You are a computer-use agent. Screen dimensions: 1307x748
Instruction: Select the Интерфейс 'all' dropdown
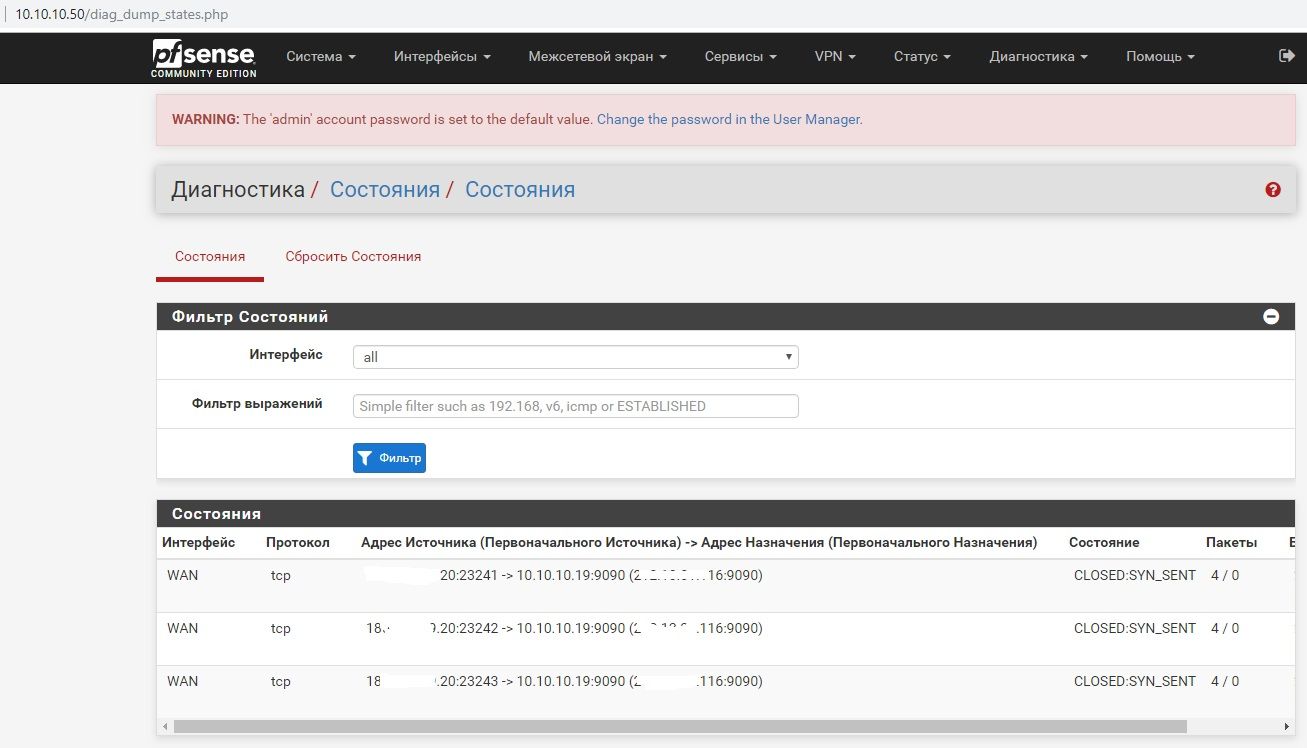point(575,357)
